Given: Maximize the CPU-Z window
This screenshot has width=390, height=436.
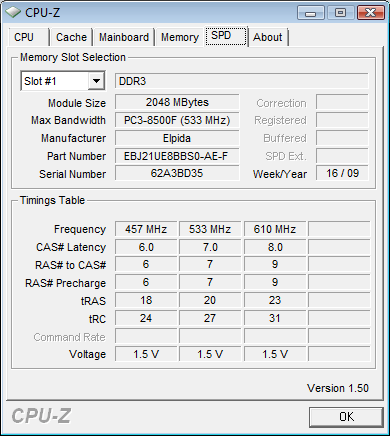Looking at the screenshot, I should point(340,13).
